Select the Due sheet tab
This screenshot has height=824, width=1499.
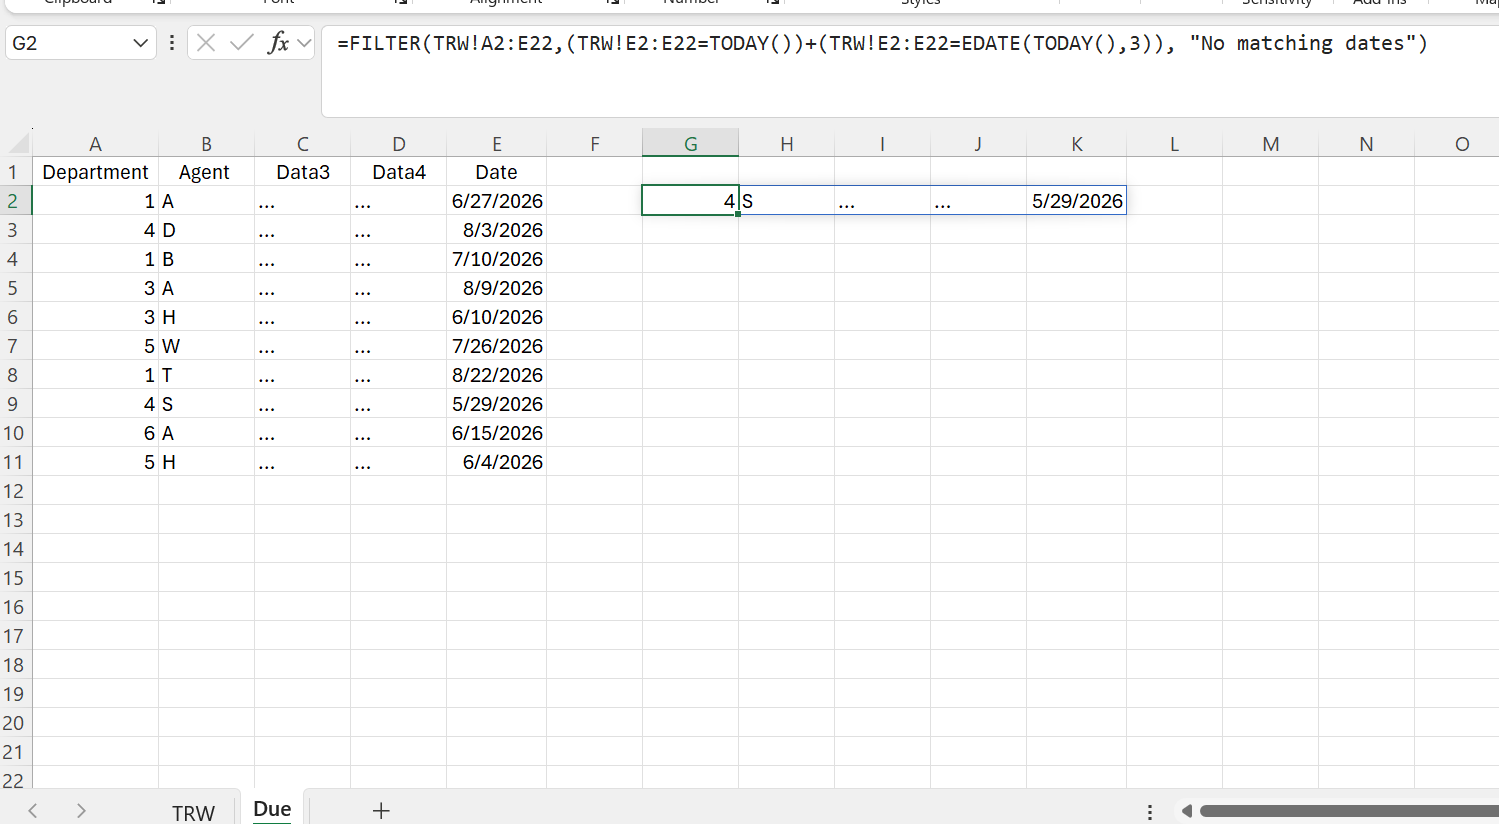pos(272,809)
